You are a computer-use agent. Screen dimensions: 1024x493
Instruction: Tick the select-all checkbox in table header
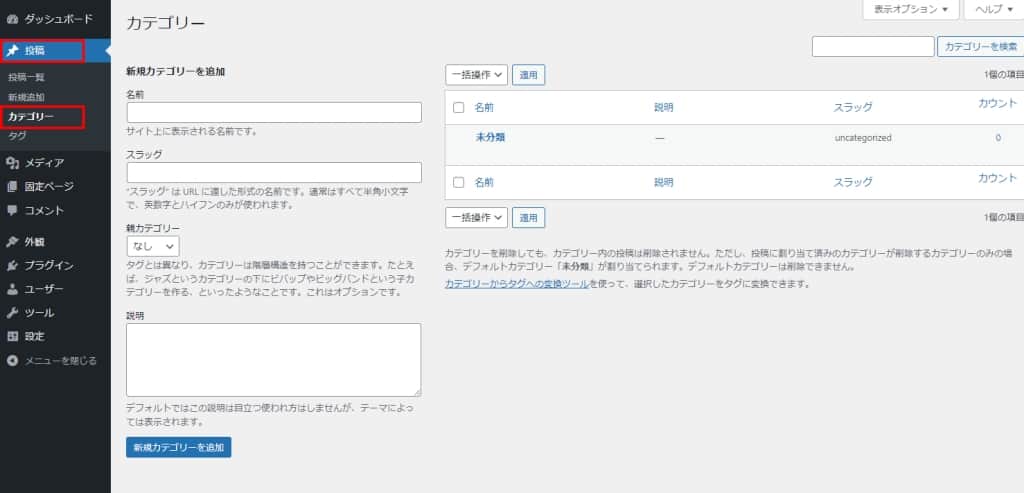459,107
